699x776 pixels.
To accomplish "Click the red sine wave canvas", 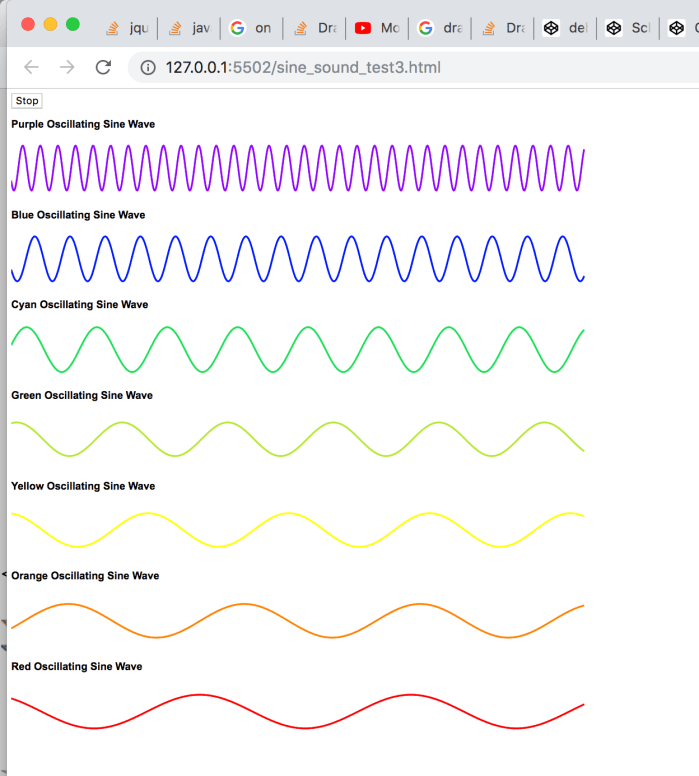I will (x=297, y=710).
